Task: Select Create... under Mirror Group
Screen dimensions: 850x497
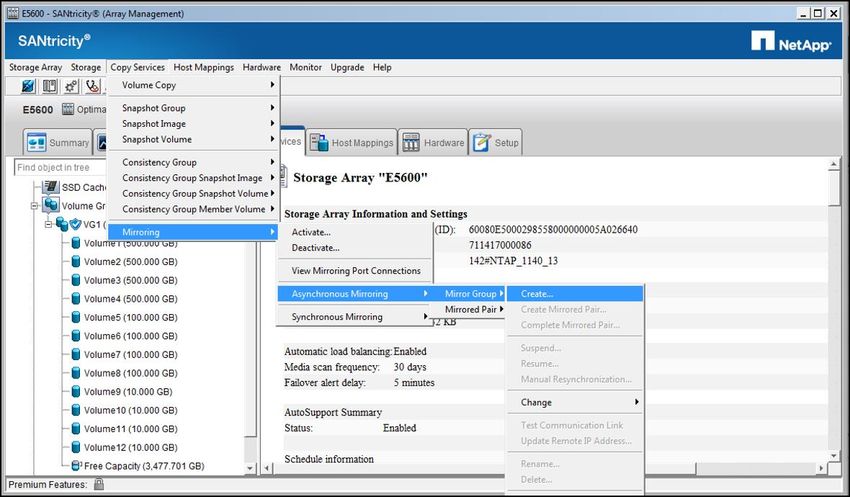Action: (x=575, y=294)
